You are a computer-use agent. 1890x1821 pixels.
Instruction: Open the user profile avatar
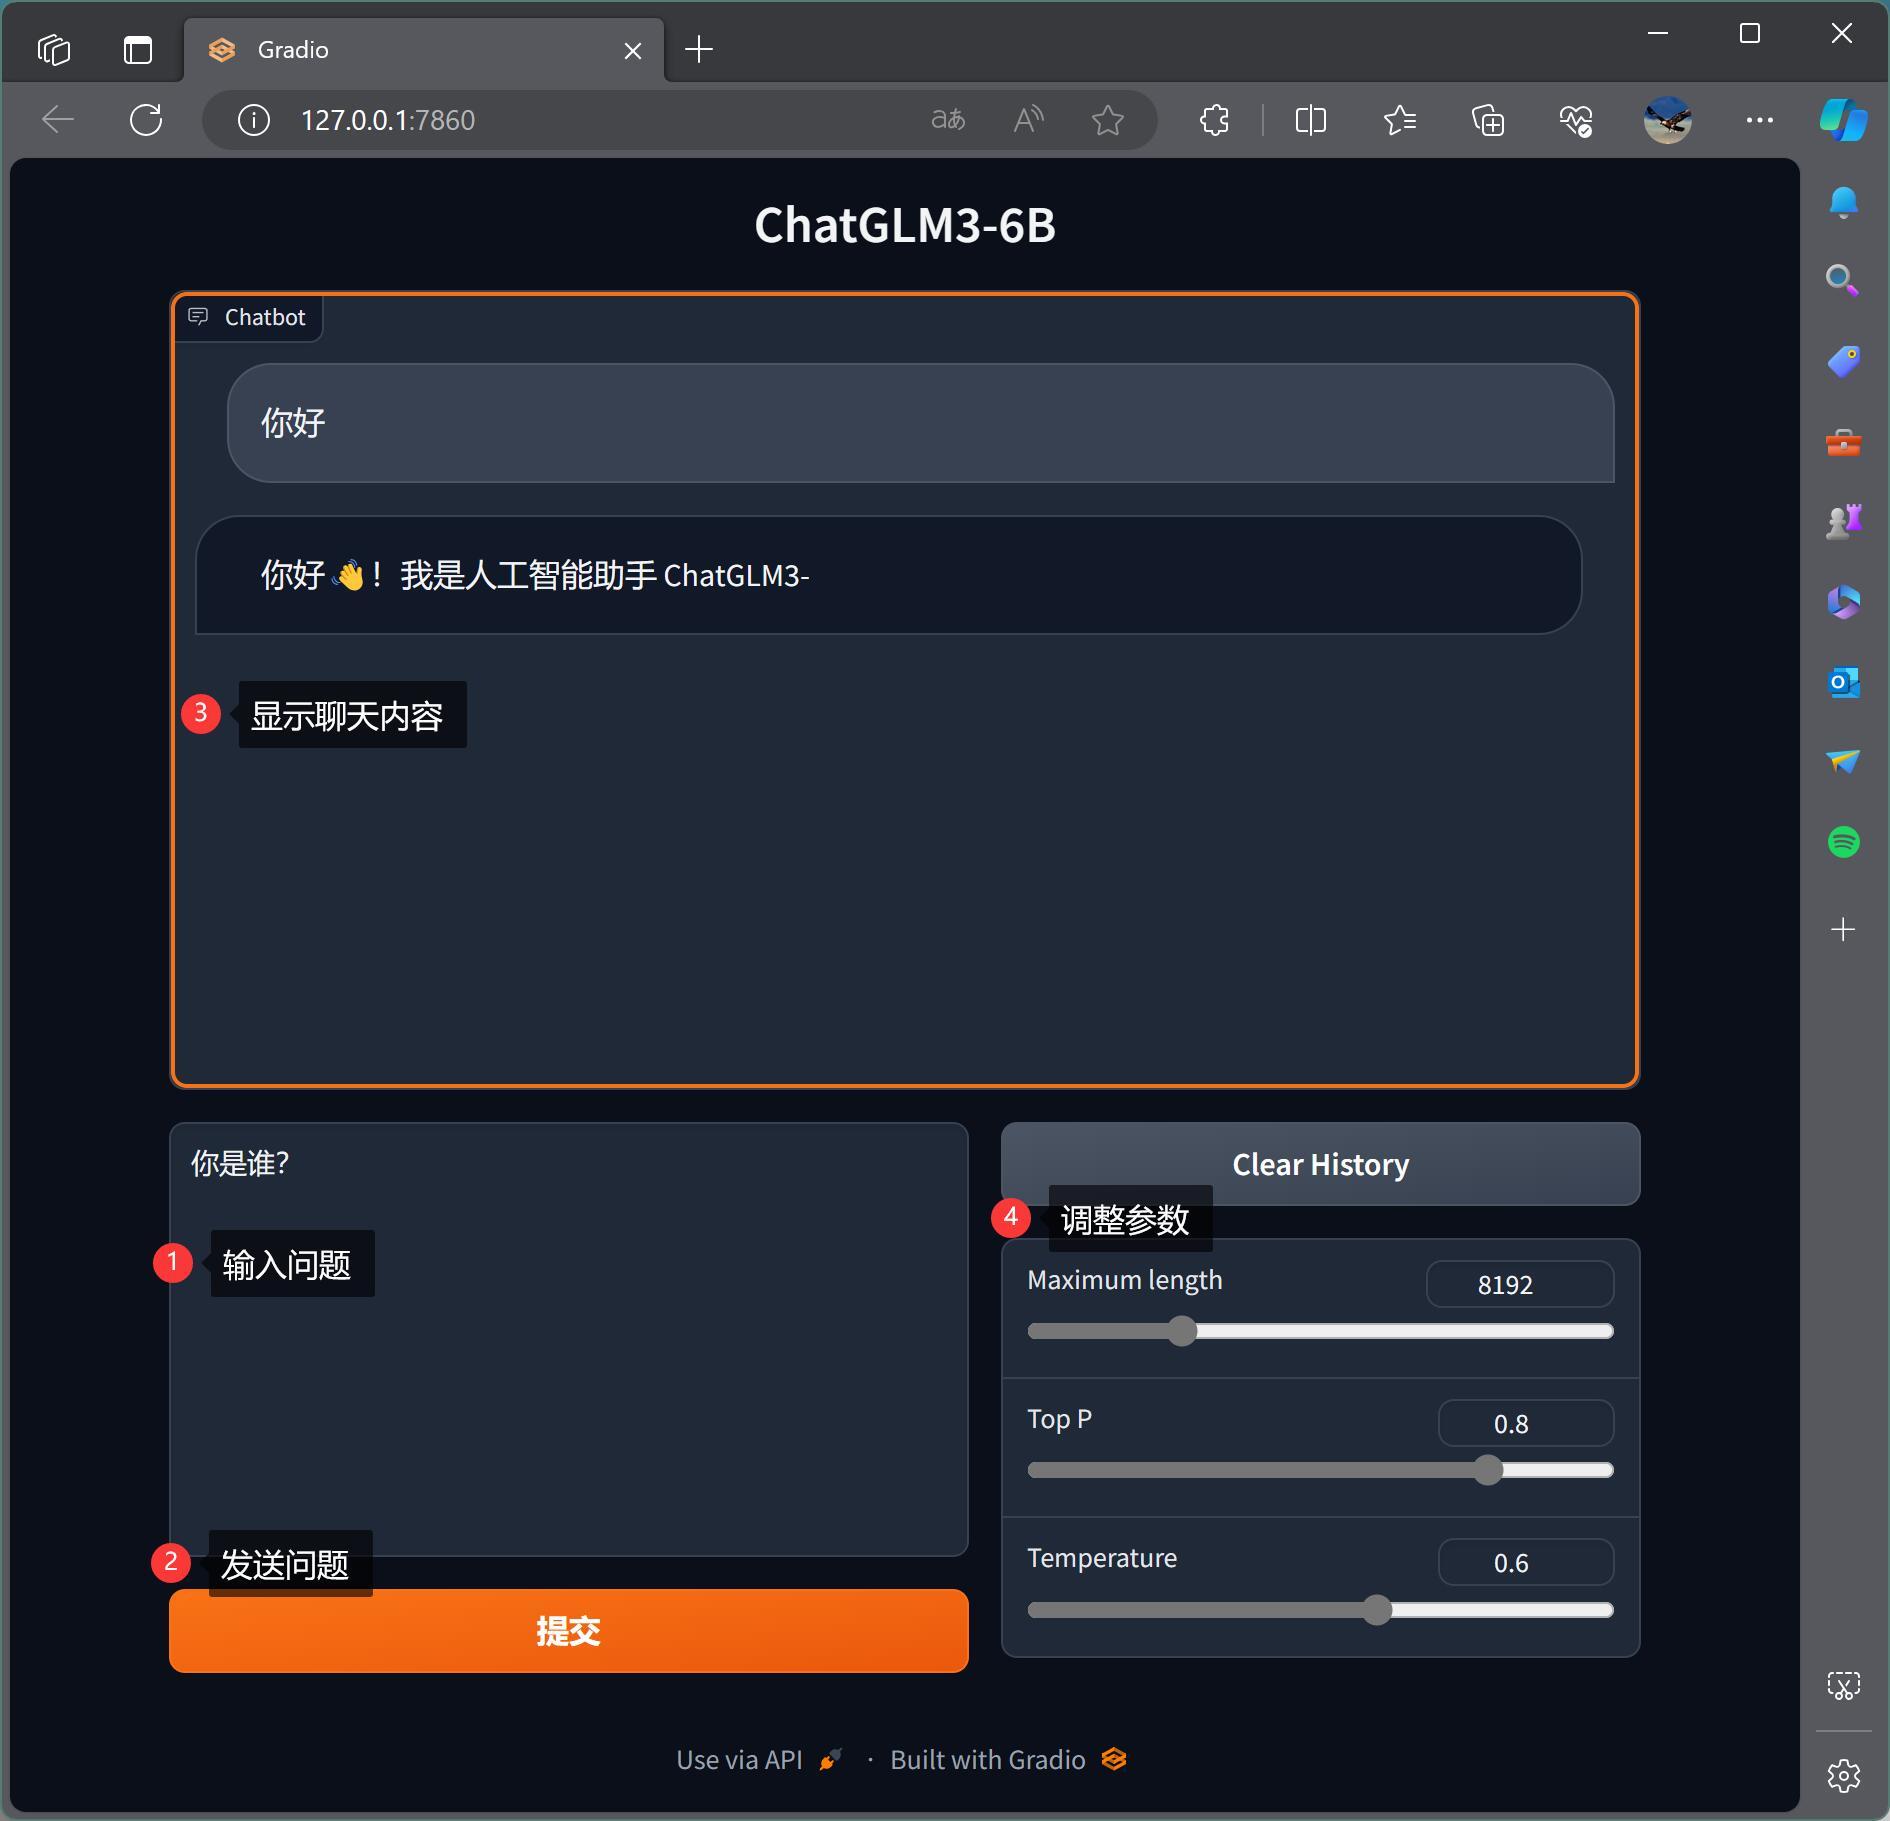1667,120
